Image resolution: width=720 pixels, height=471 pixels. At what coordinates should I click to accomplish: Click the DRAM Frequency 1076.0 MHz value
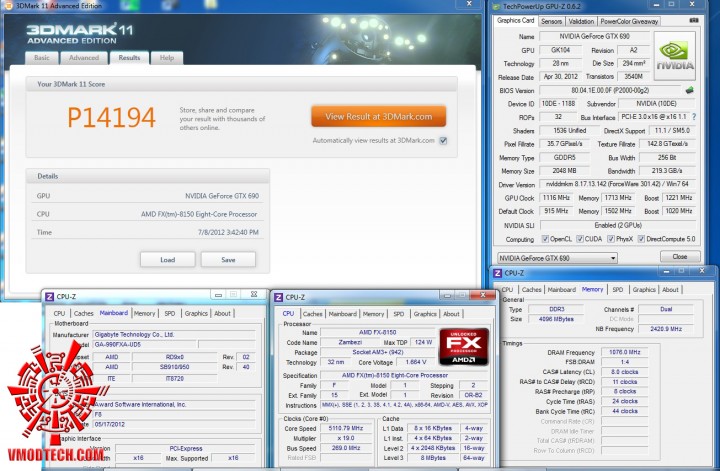625,352
